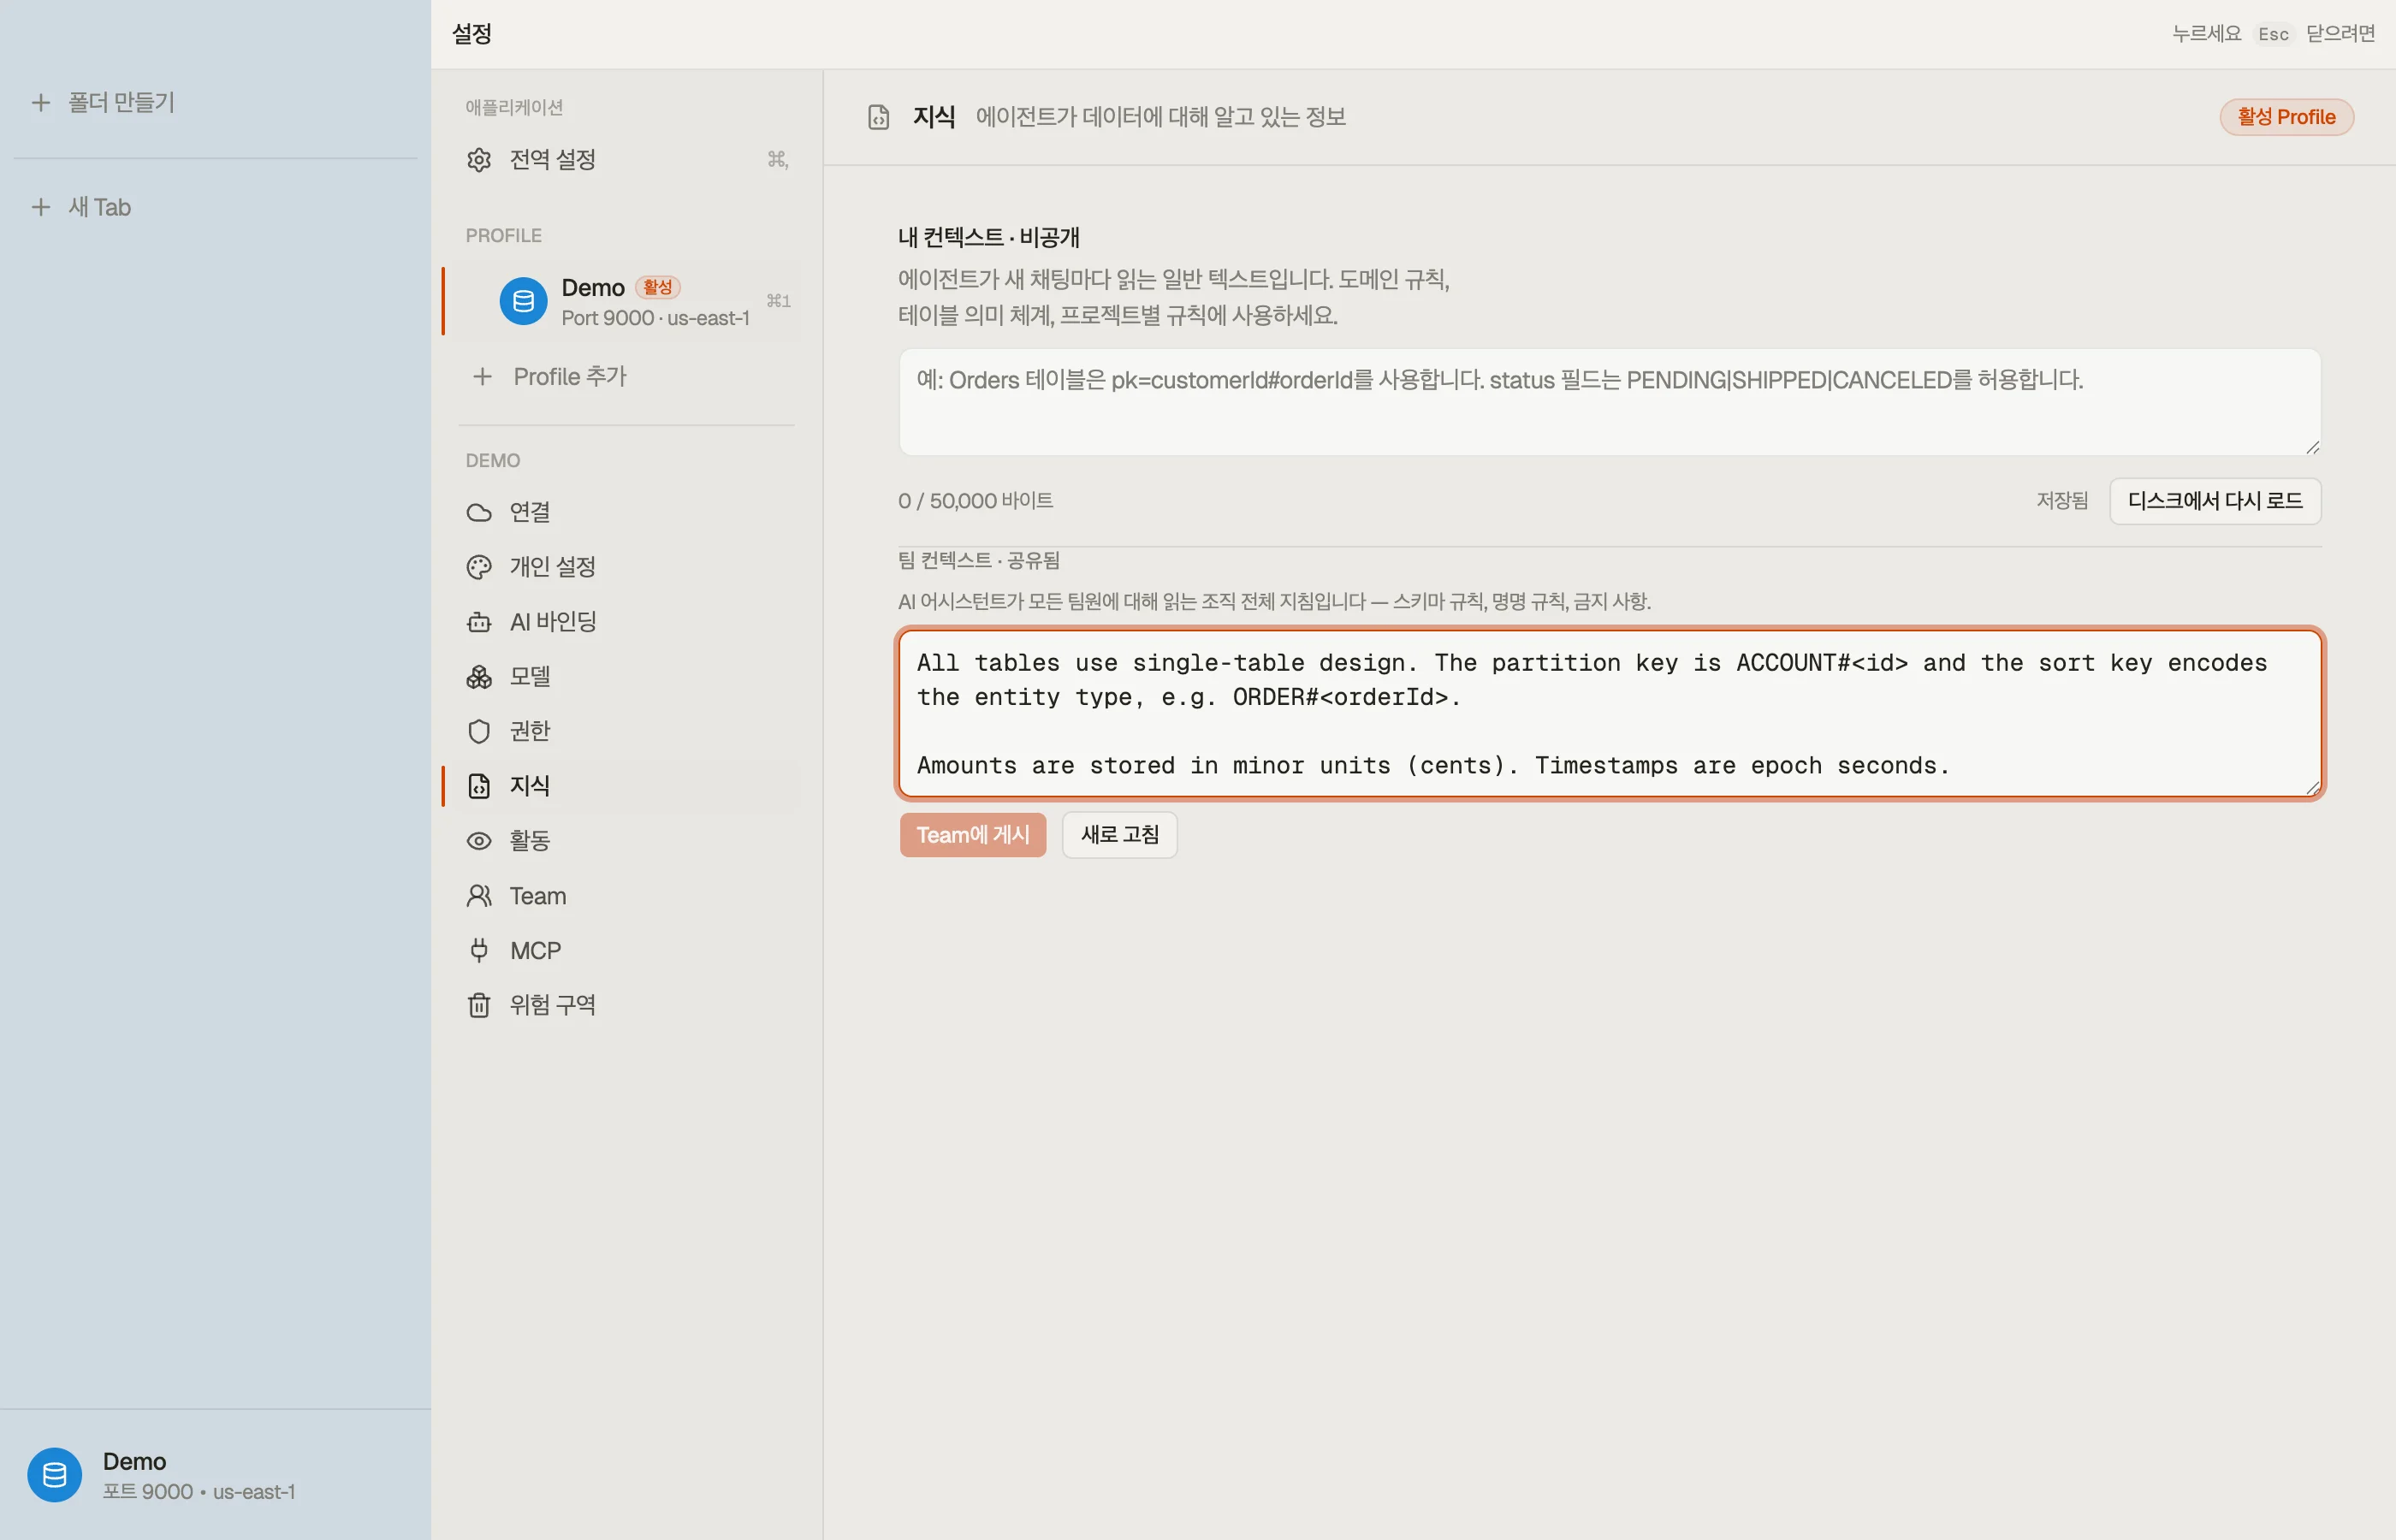
Task: Click the 저장됨 status text
Action: 2062,501
